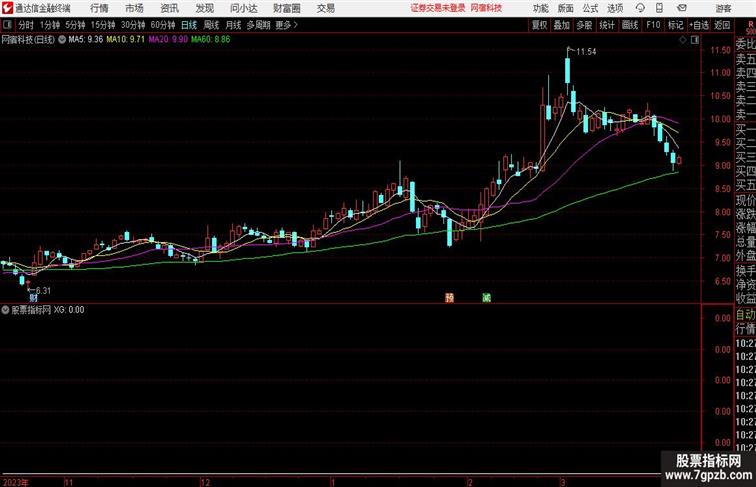
Task: Click the MA5: 9.36 indicator label
Action: tap(86, 40)
